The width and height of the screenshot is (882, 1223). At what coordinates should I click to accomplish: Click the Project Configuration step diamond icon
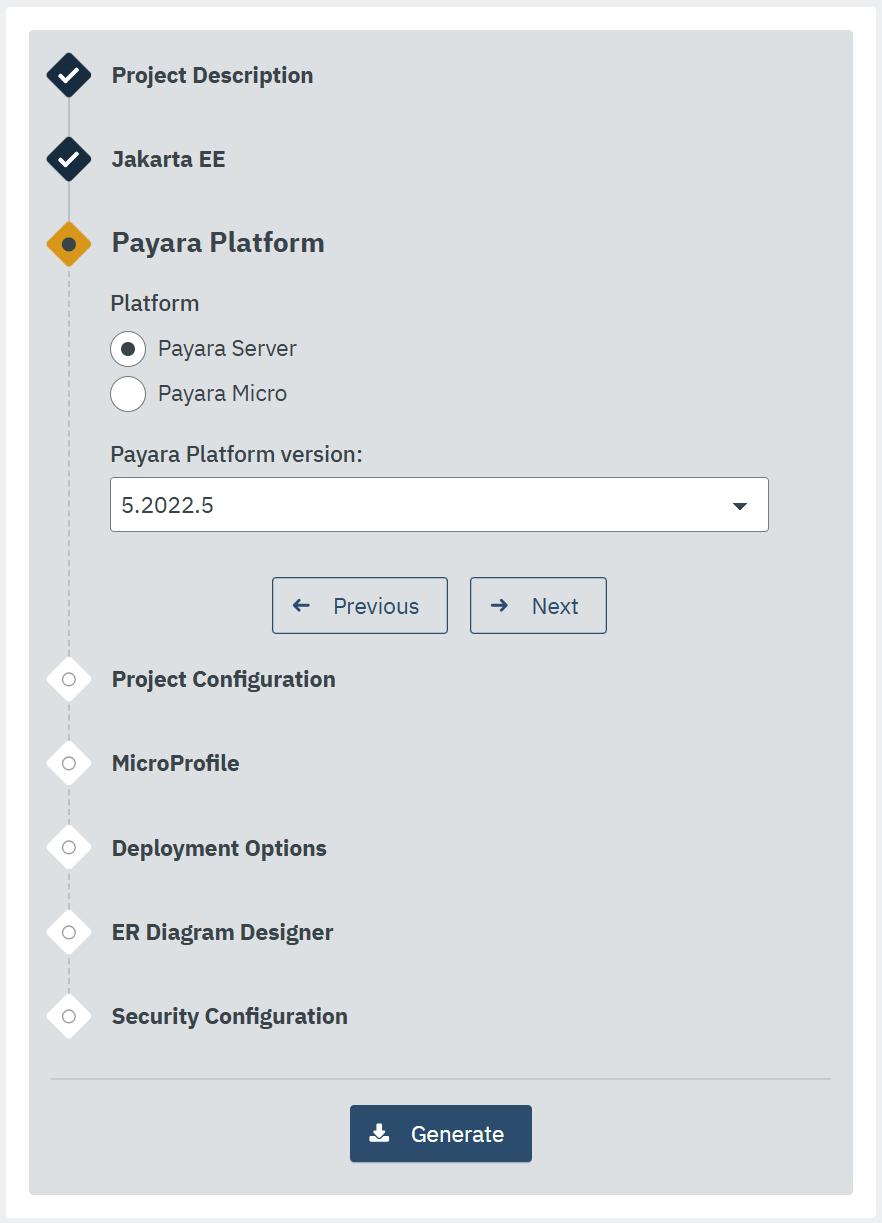(x=68, y=679)
